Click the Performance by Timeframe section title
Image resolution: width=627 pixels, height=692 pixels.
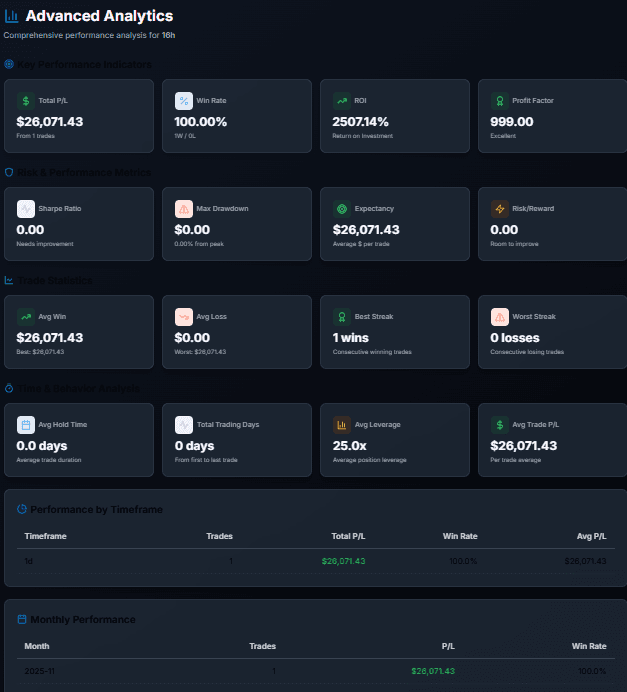tap(96, 510)
